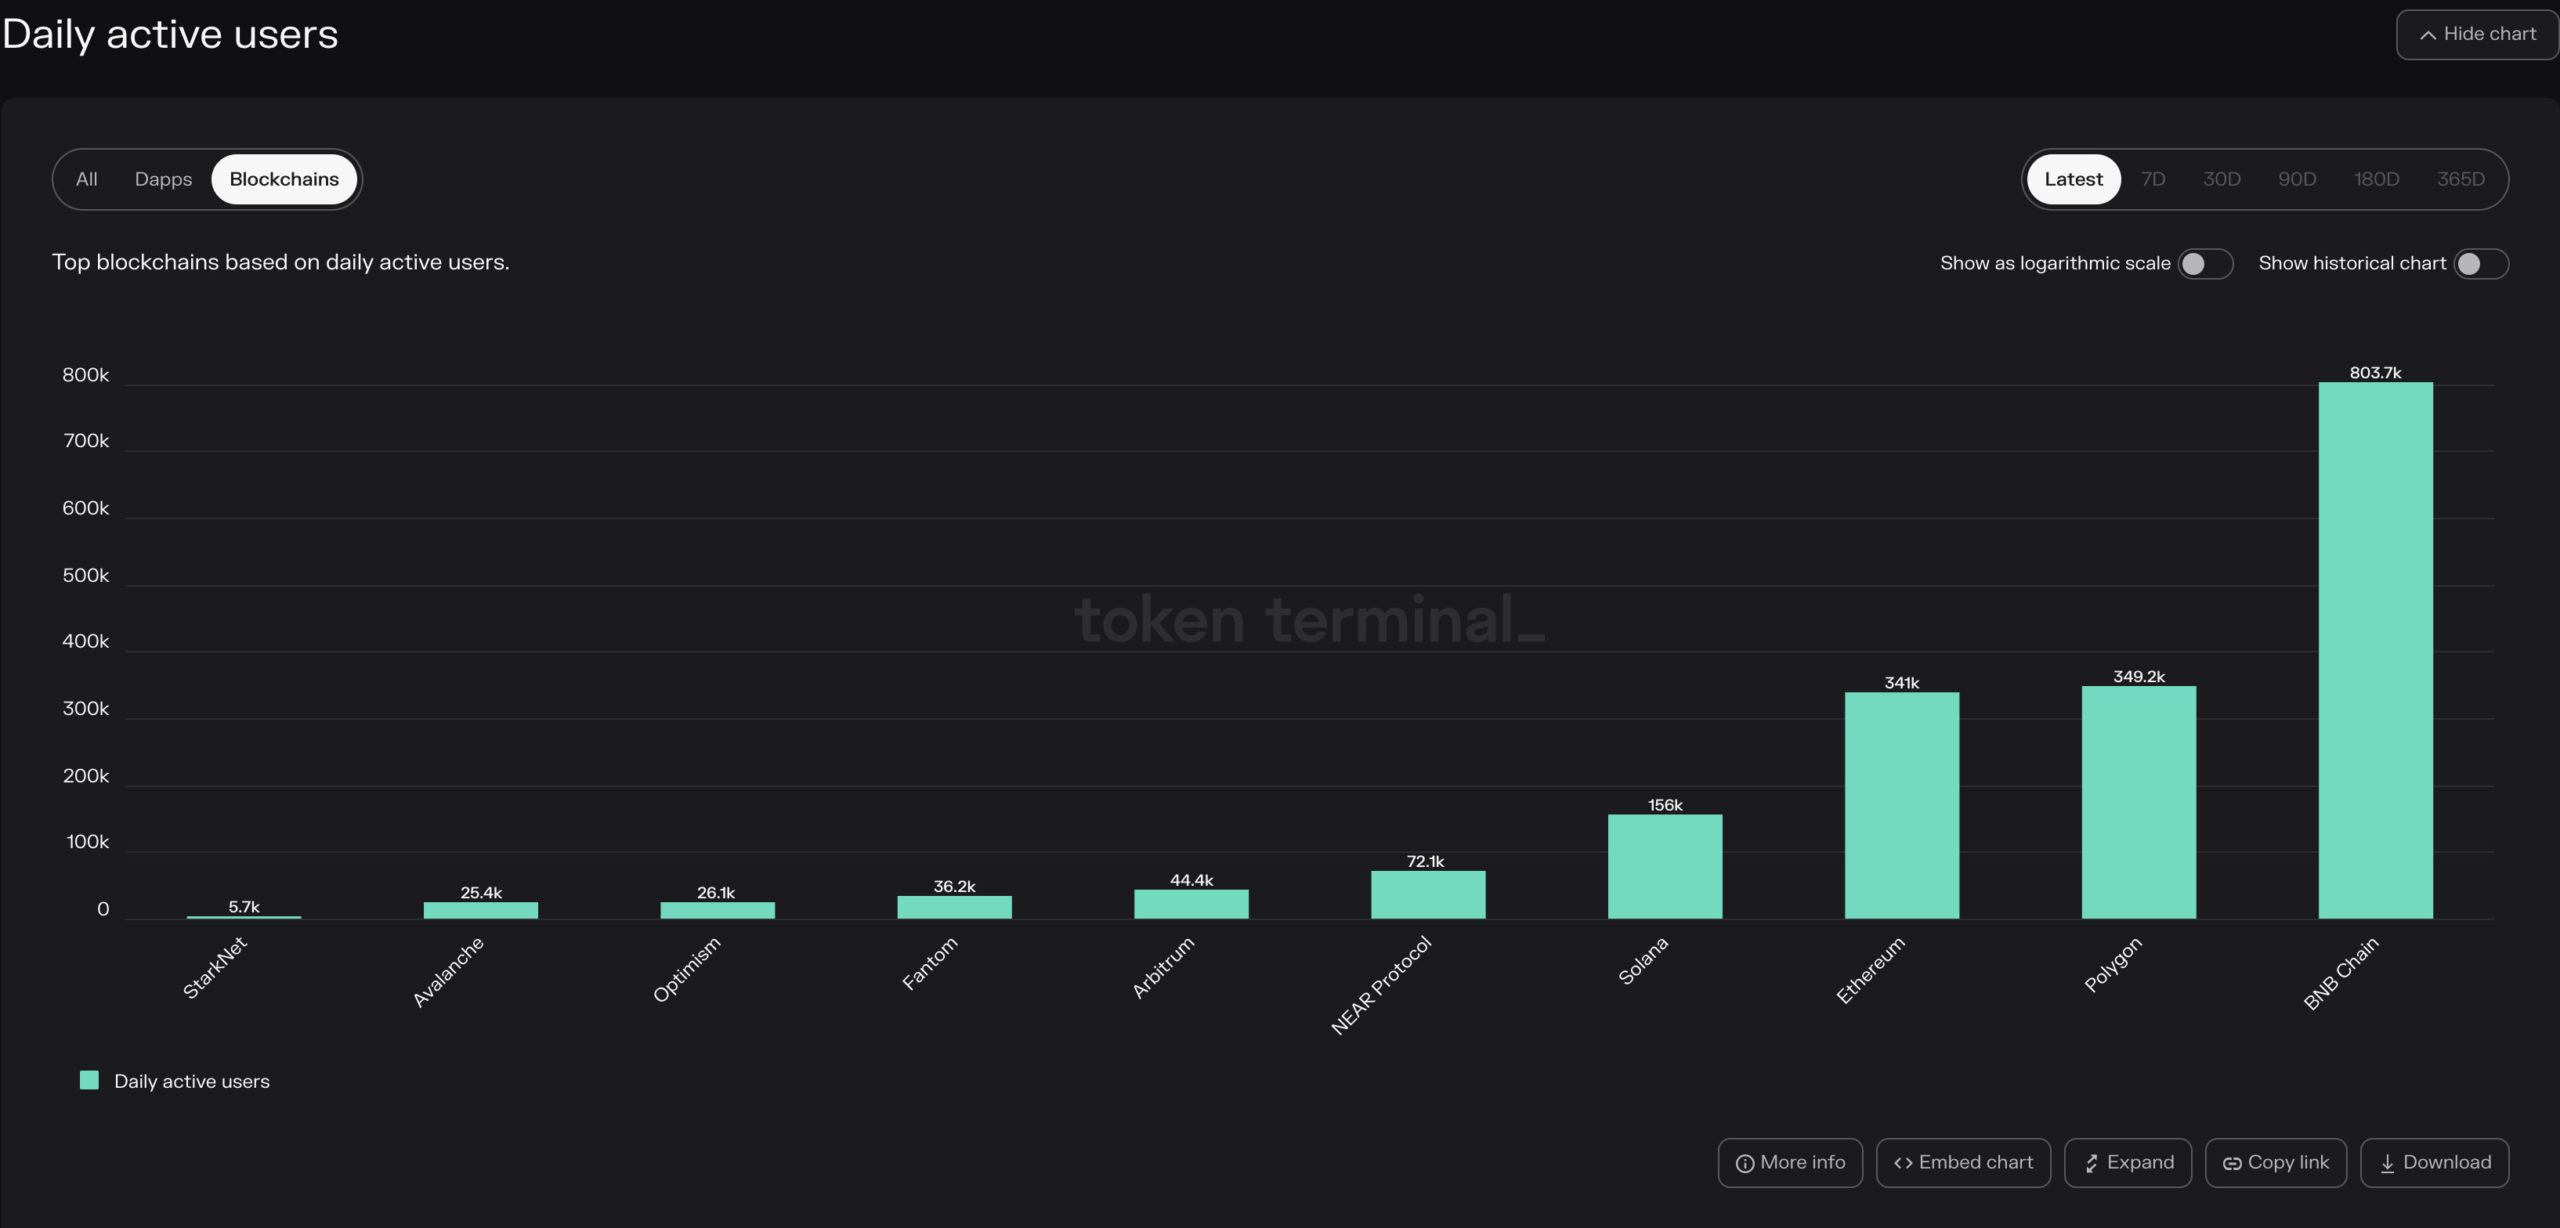Screen dimensions: 2560x1228
Task: Switch to 7D time range
Action: 2153,179
